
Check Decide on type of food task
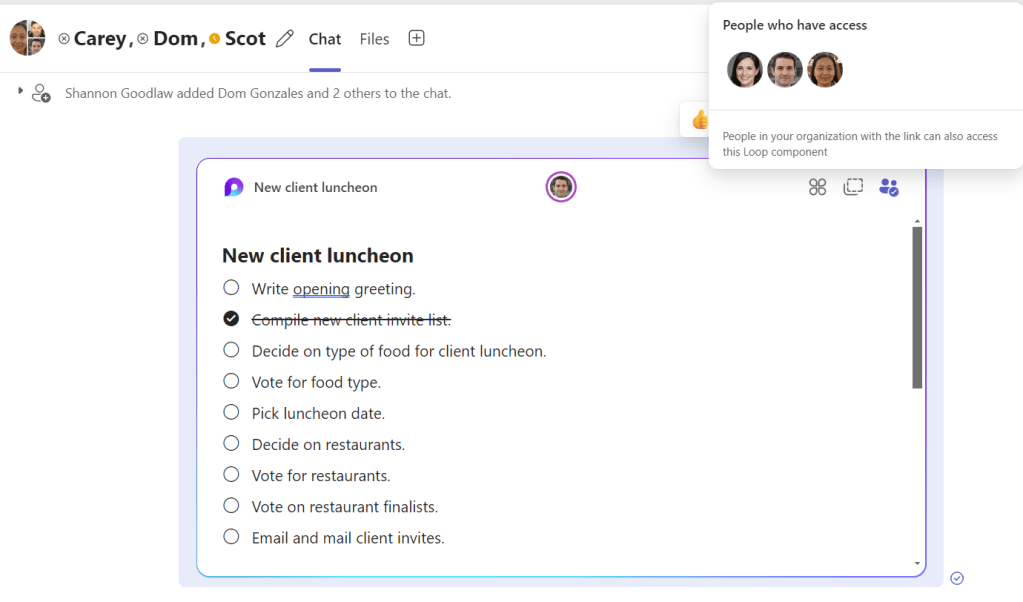(231, 350)
